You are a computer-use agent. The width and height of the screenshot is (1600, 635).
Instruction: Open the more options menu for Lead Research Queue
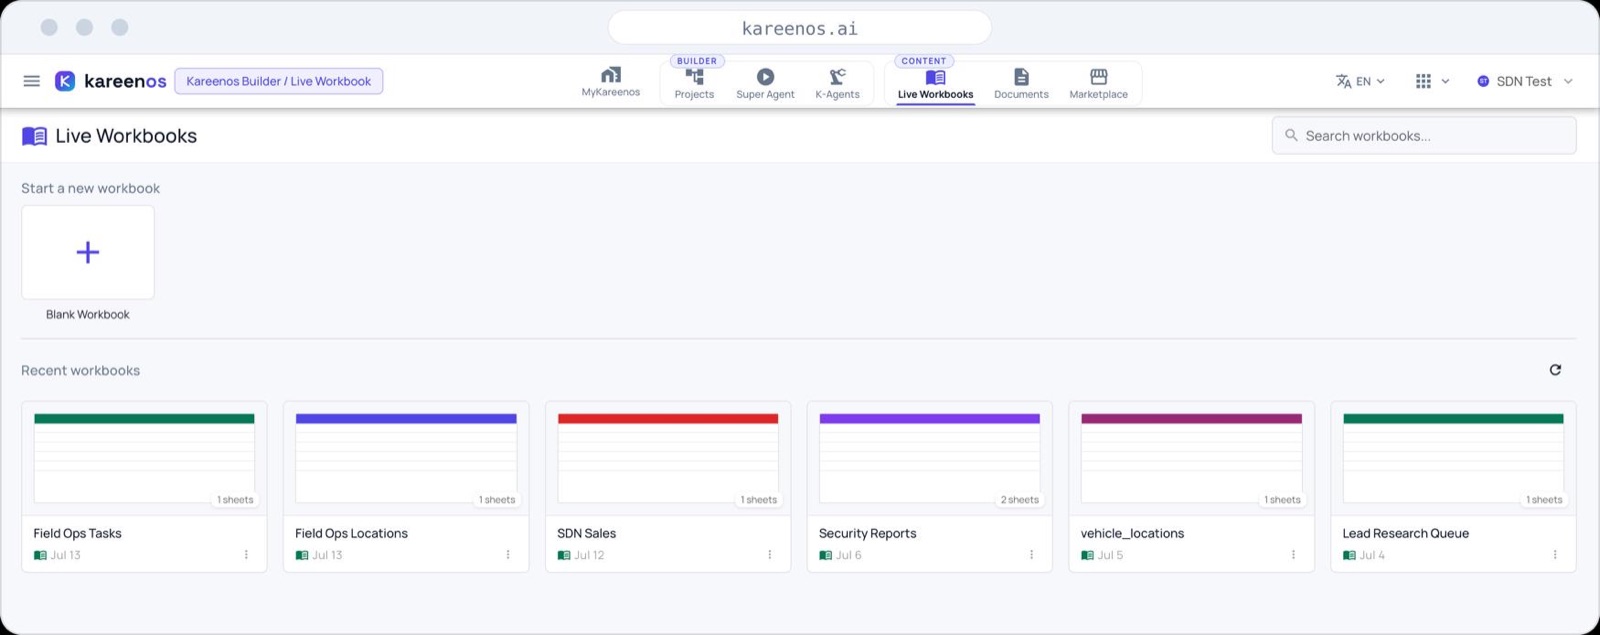coord(1555,555)
